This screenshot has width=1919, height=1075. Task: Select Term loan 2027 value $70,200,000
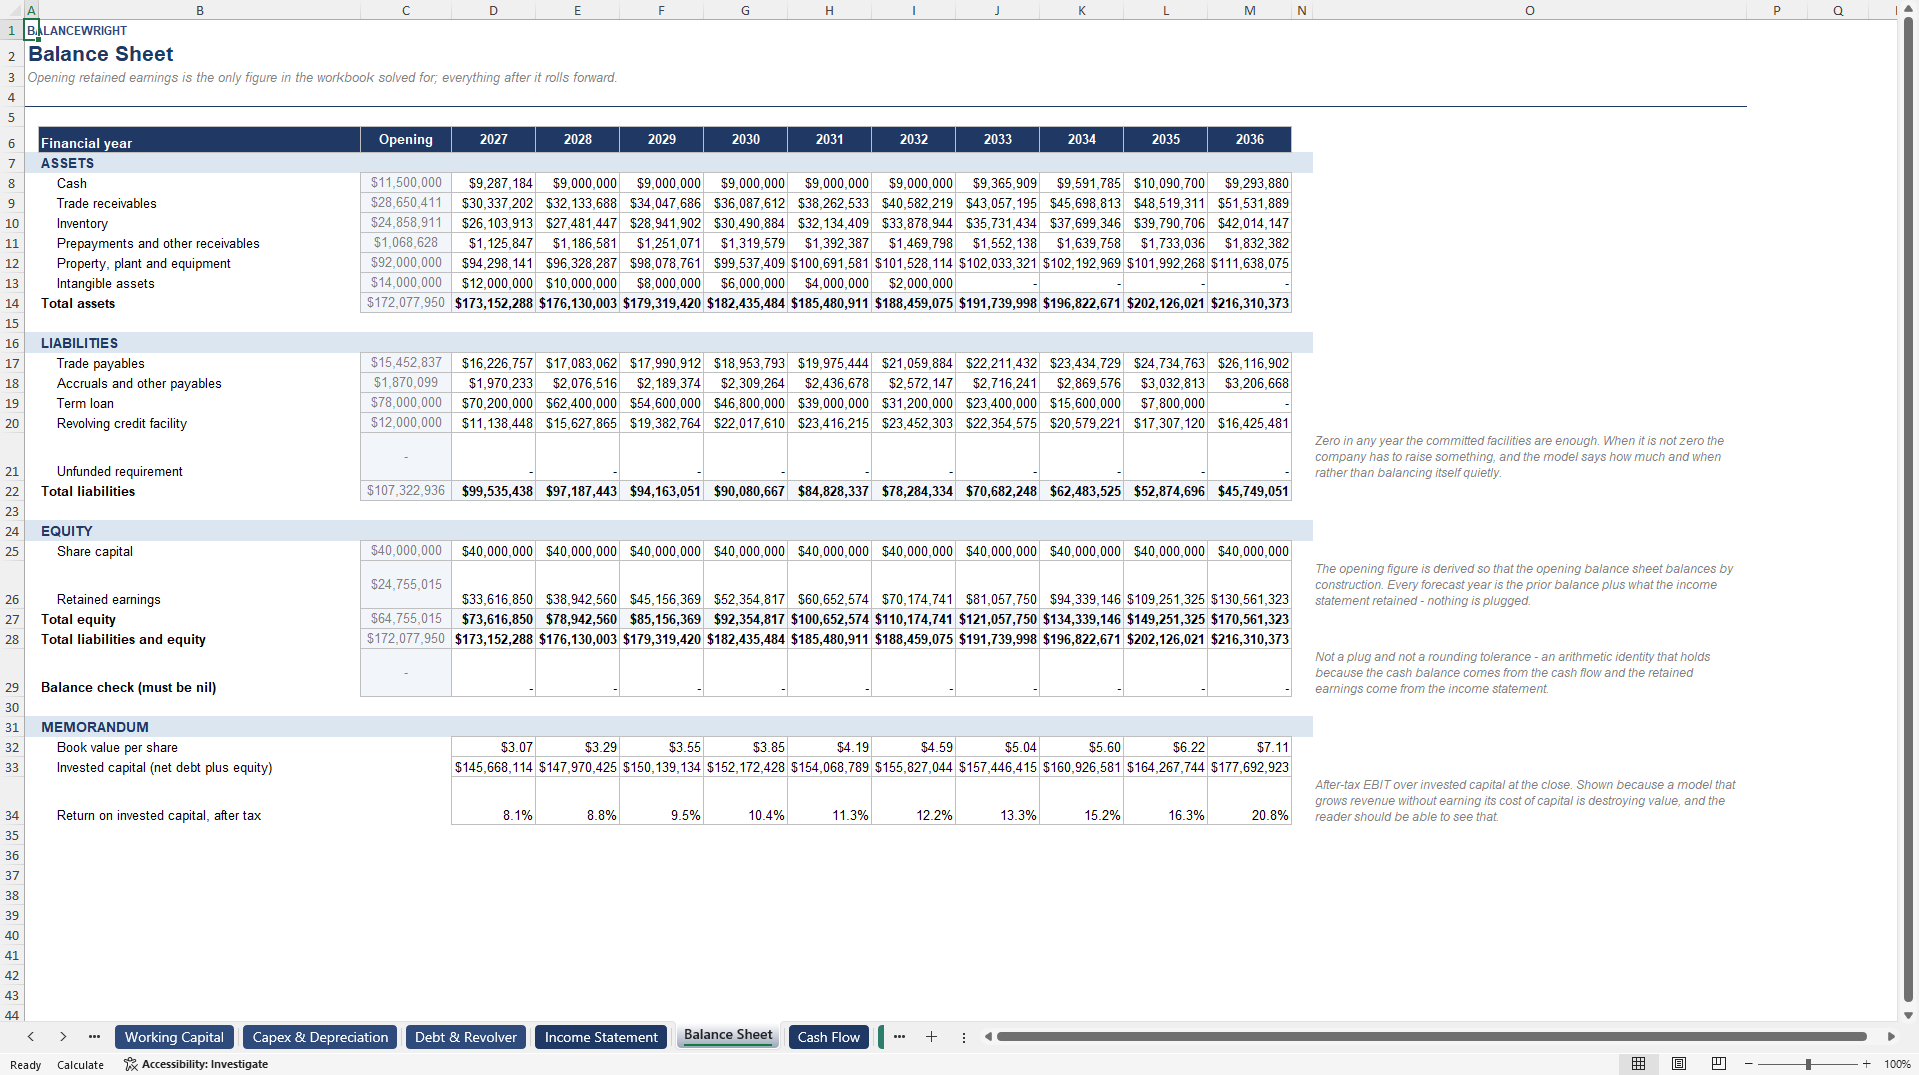point(493,403)
